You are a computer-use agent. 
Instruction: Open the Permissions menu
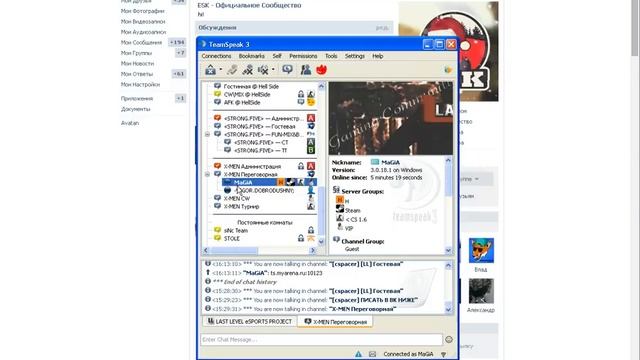(303, 56)
